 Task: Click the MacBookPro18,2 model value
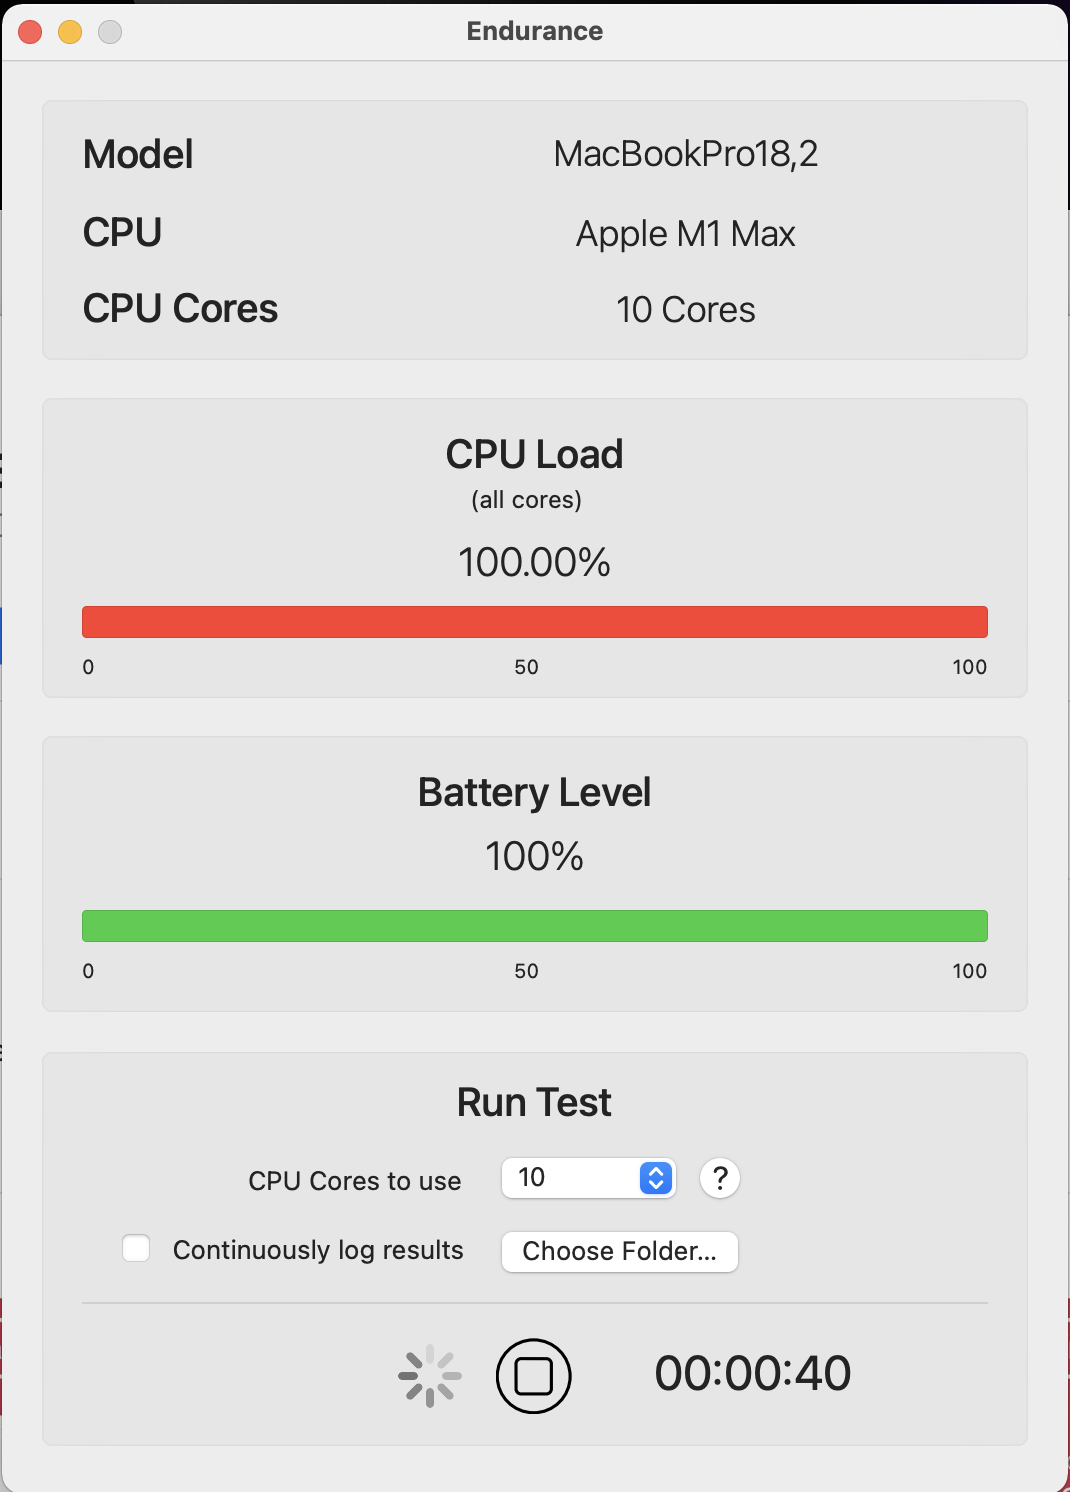click(686, 154)
